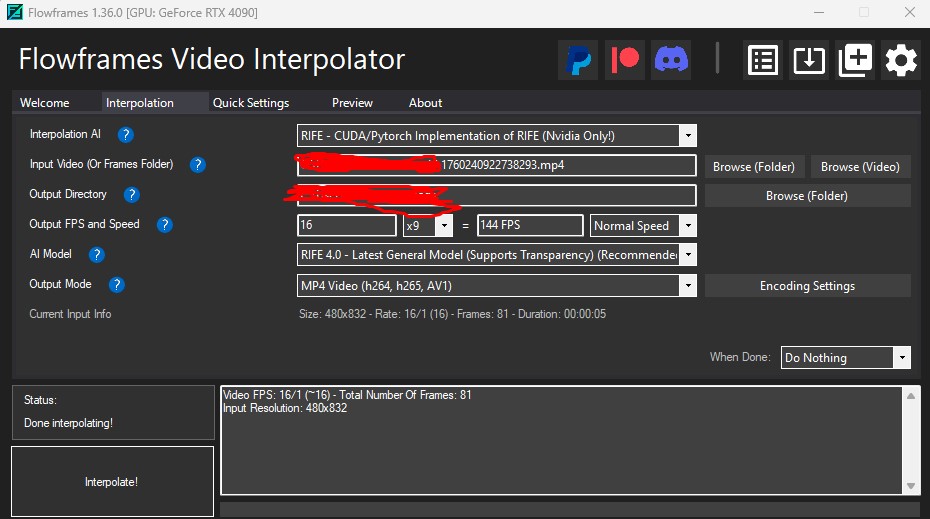930x519 pixels.
Task: Click log line 'Input Resolution: 480x832'
Action: (285, 408)
